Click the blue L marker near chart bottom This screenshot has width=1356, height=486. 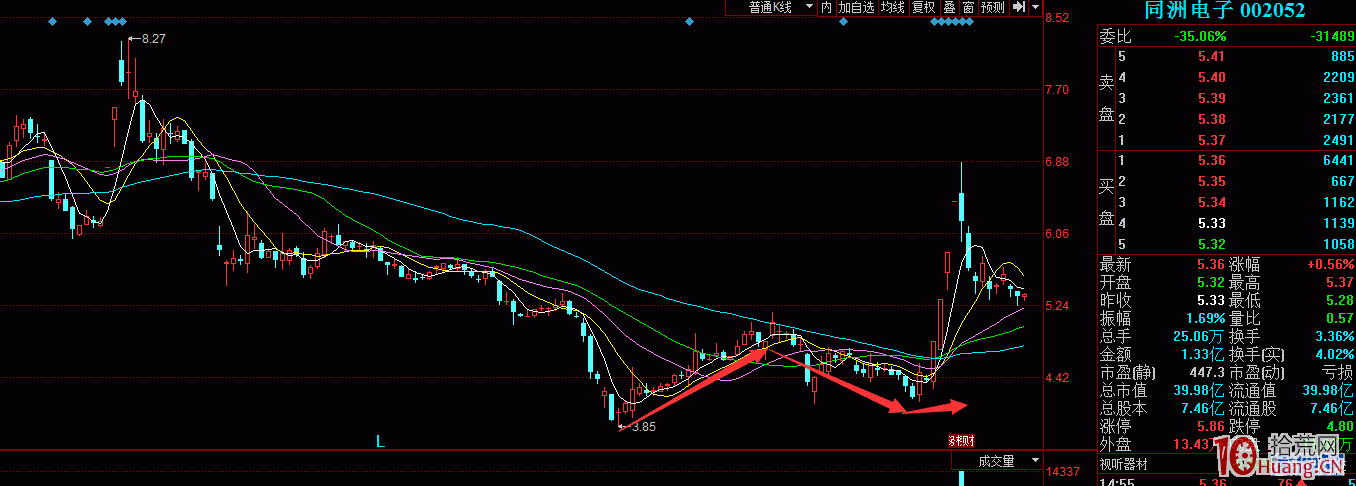380,440
